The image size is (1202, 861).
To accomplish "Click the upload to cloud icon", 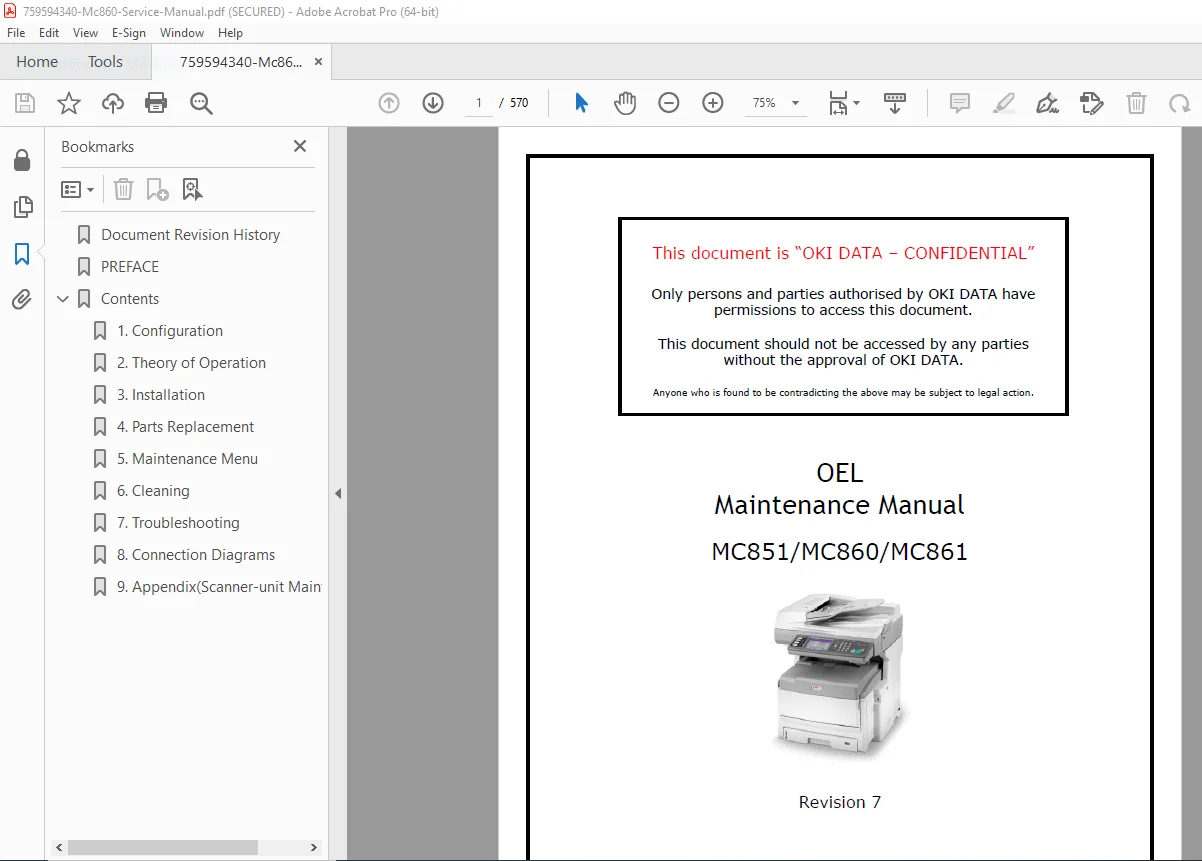I will pos(113,103).
